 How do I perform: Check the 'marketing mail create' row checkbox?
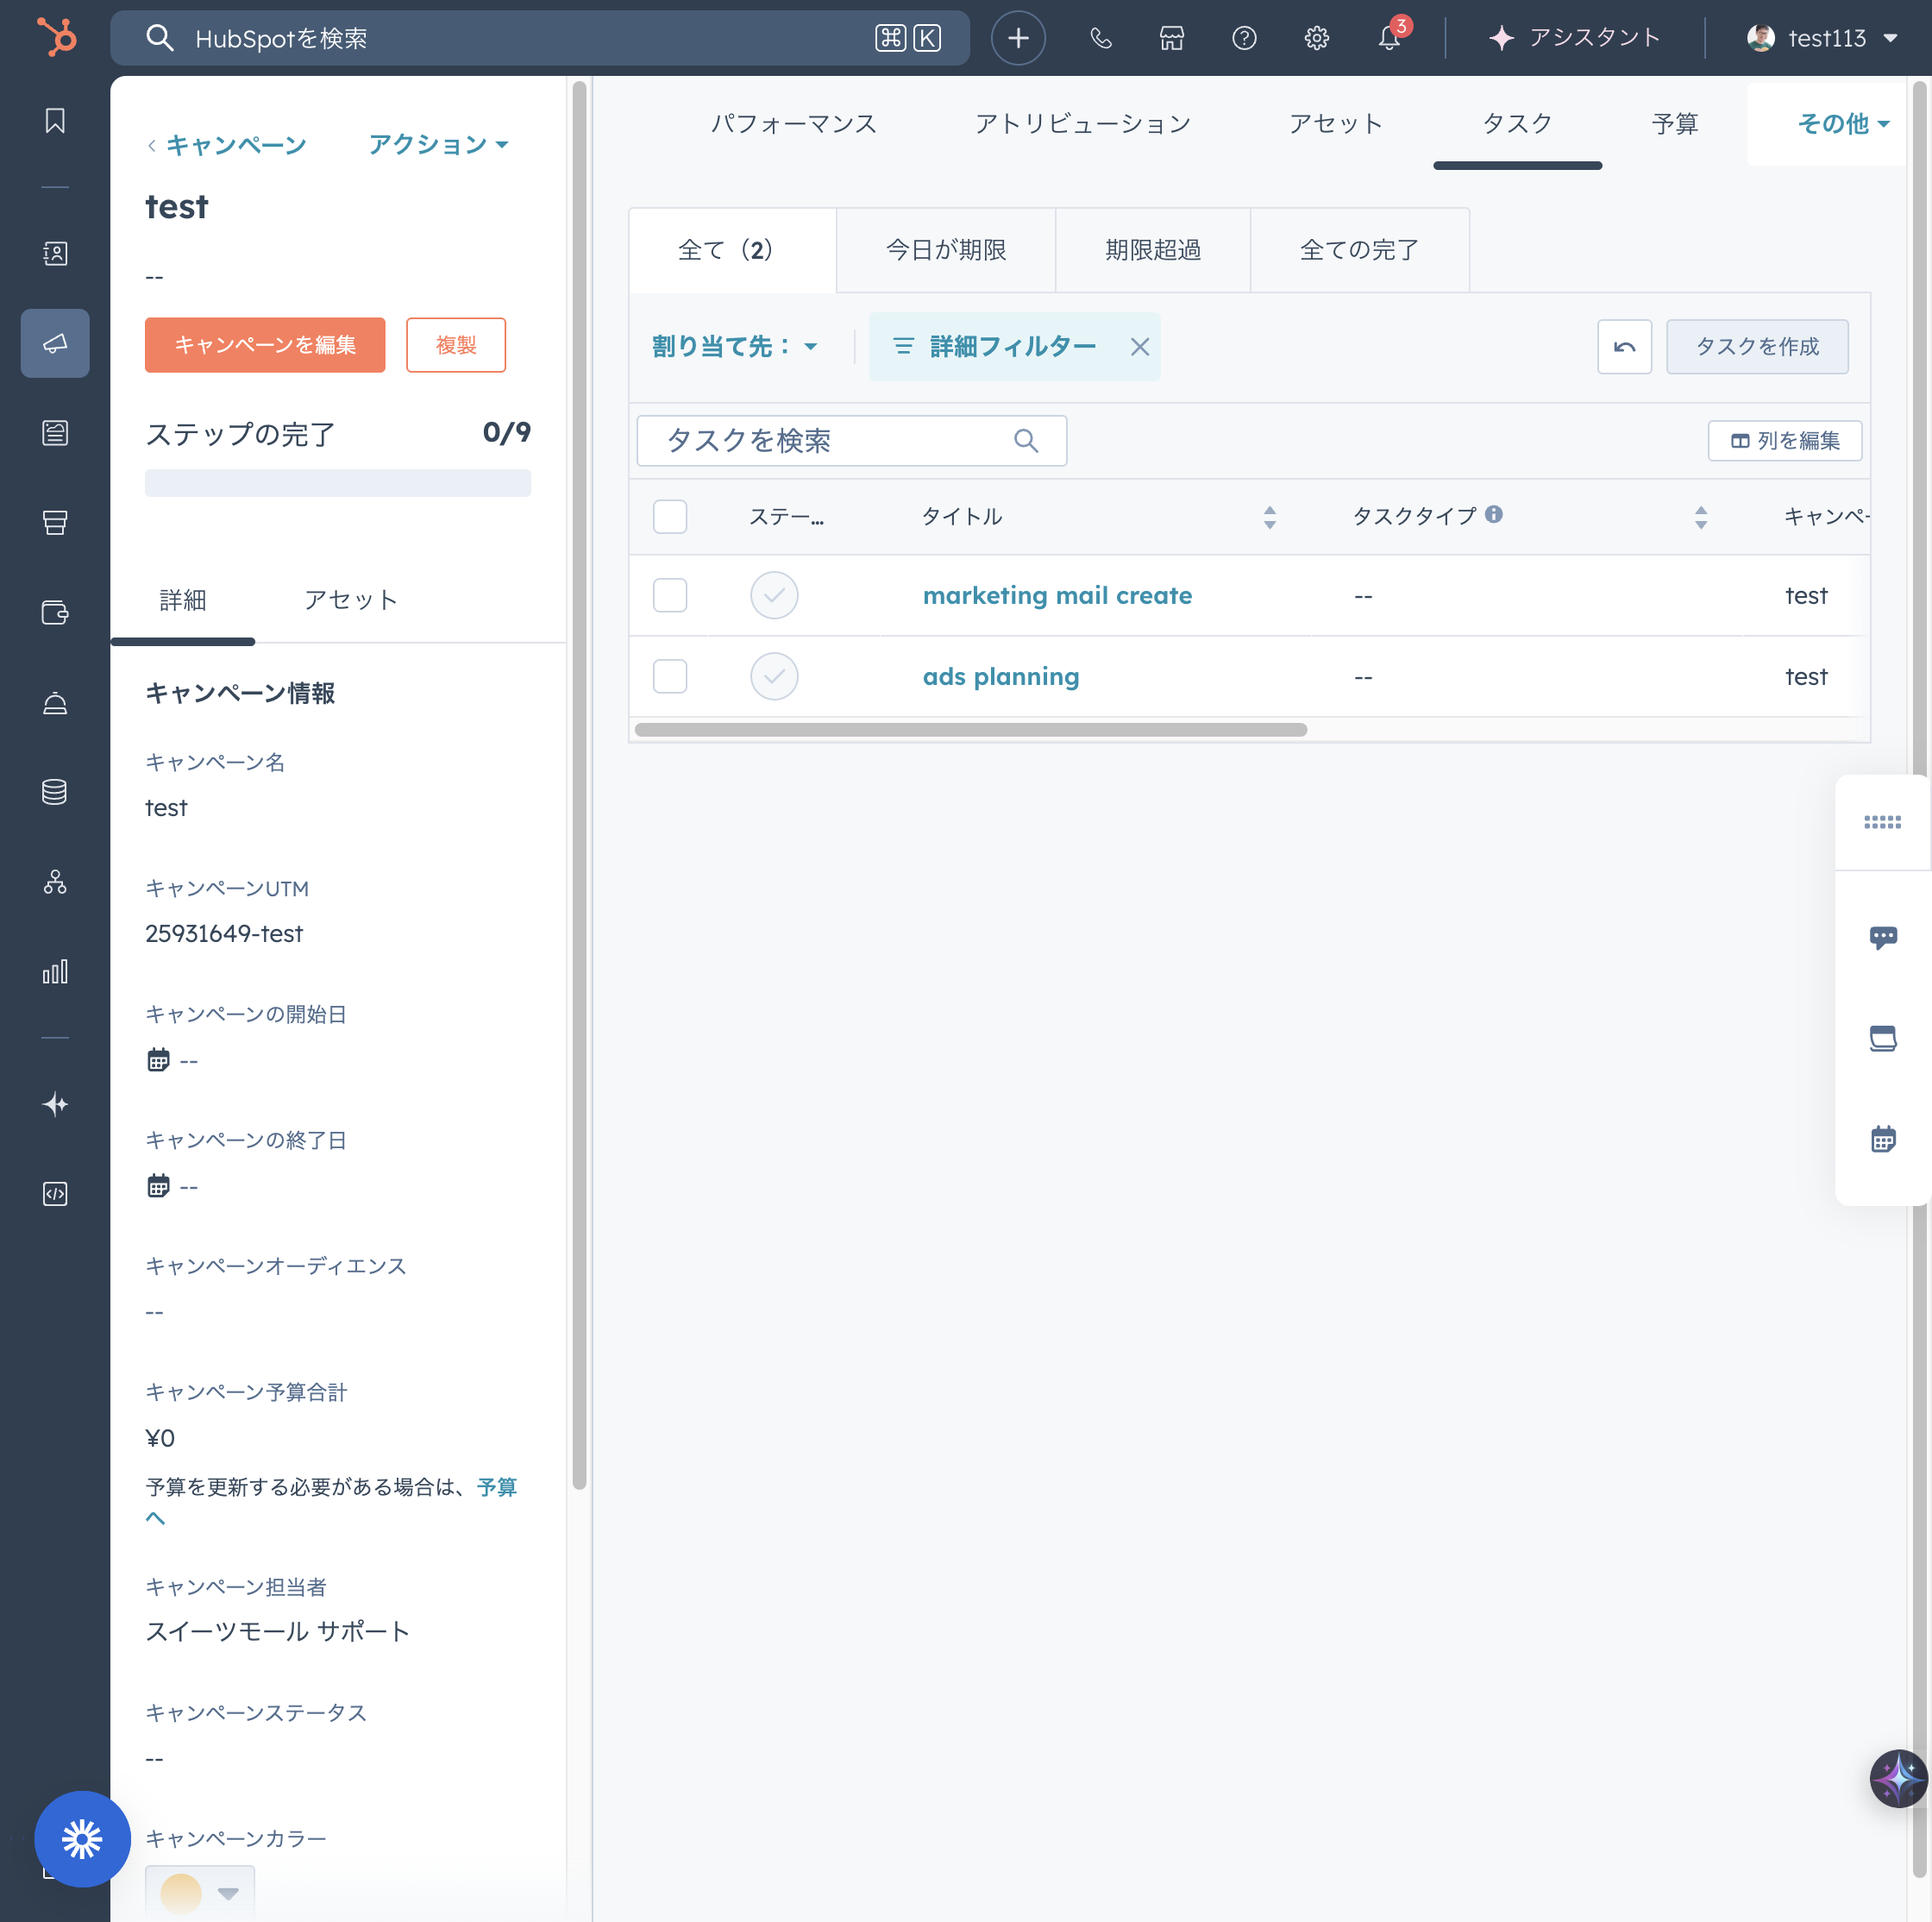coord(669,595)
